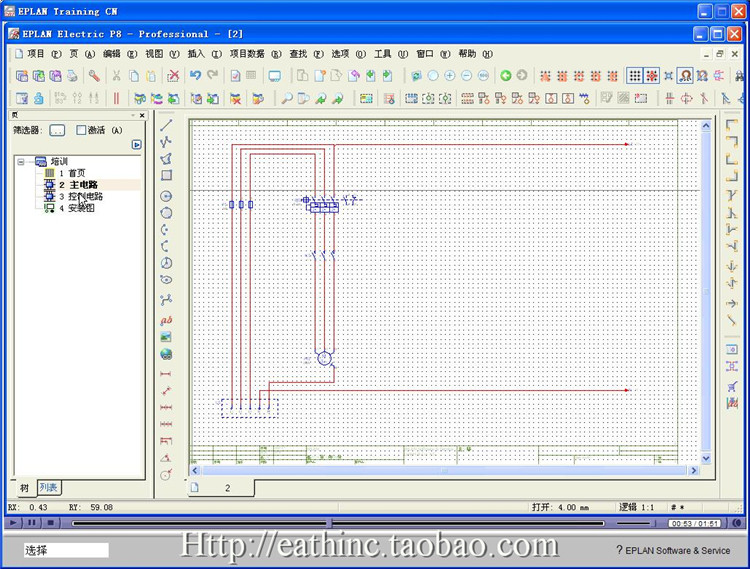Image resolution: width=750 pixels, height=569 pixels.
Task: Select the upper-left corner connection symbol
Action: 731,125
